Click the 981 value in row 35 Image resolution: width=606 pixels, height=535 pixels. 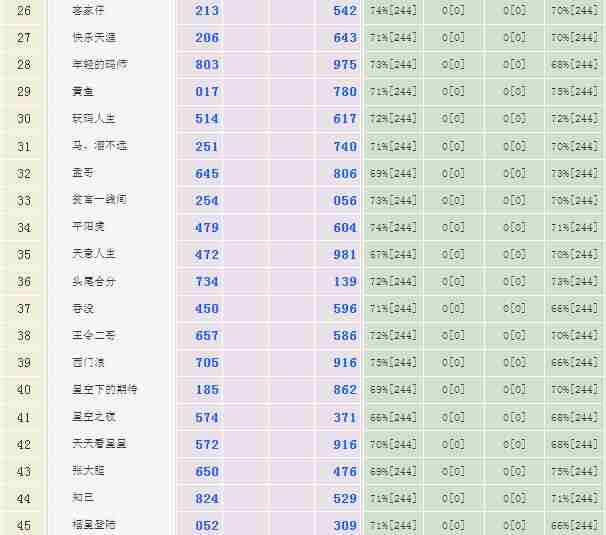click(x=345, y=255)
